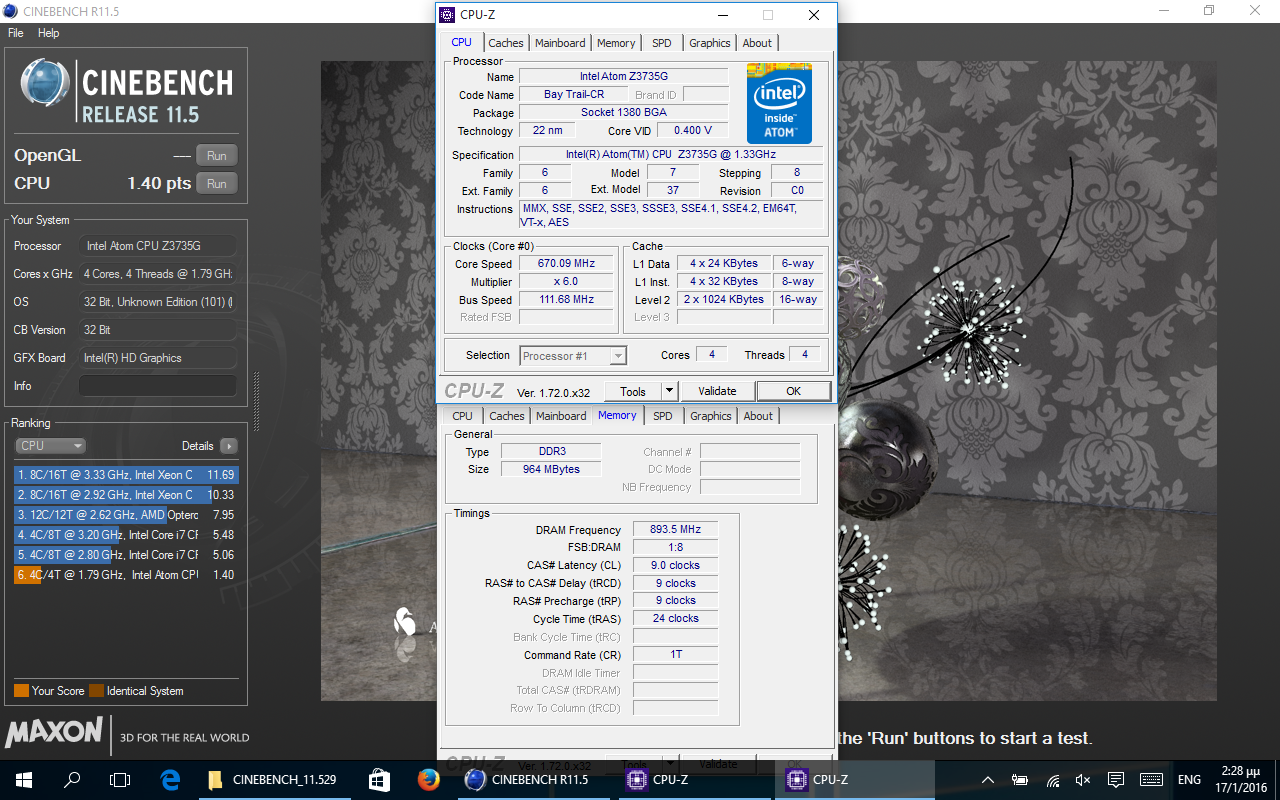Launch Firefox from taskbar

coord(429,780)
